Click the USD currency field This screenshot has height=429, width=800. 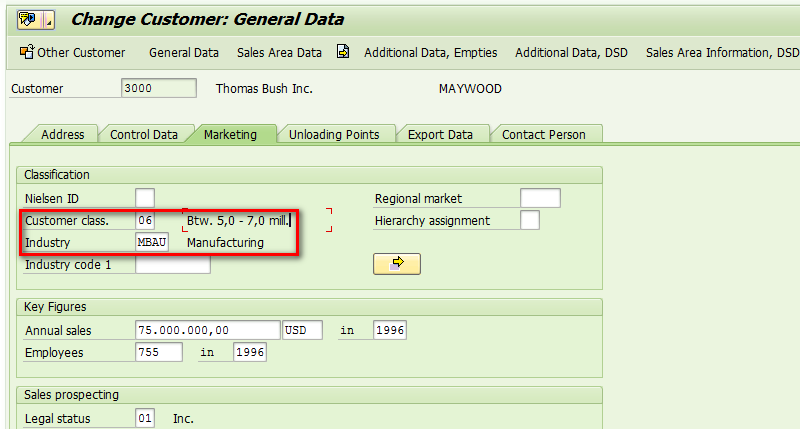click(303, 330)
